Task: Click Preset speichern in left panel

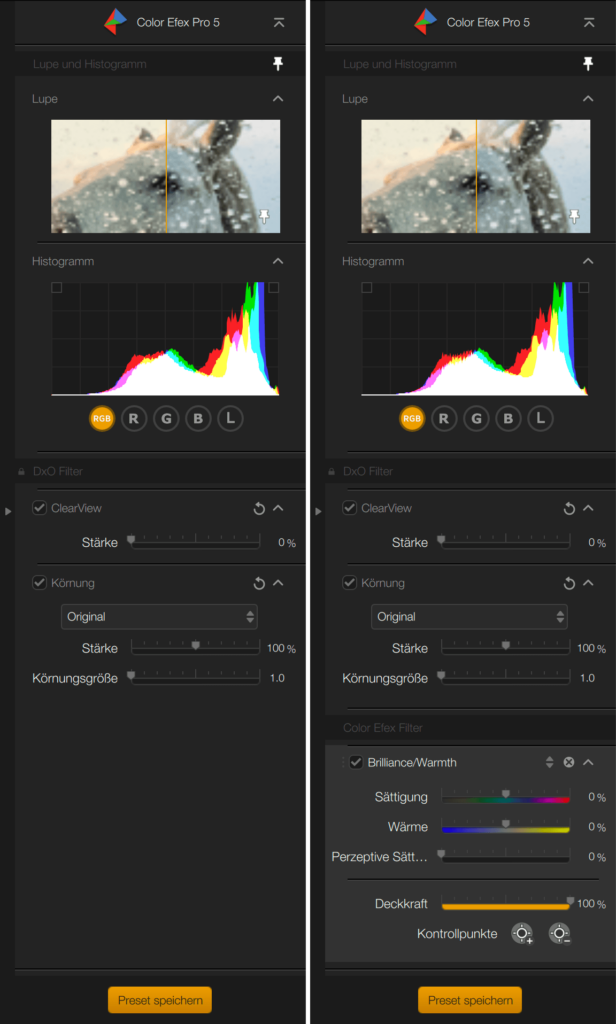Action: 160,1000
